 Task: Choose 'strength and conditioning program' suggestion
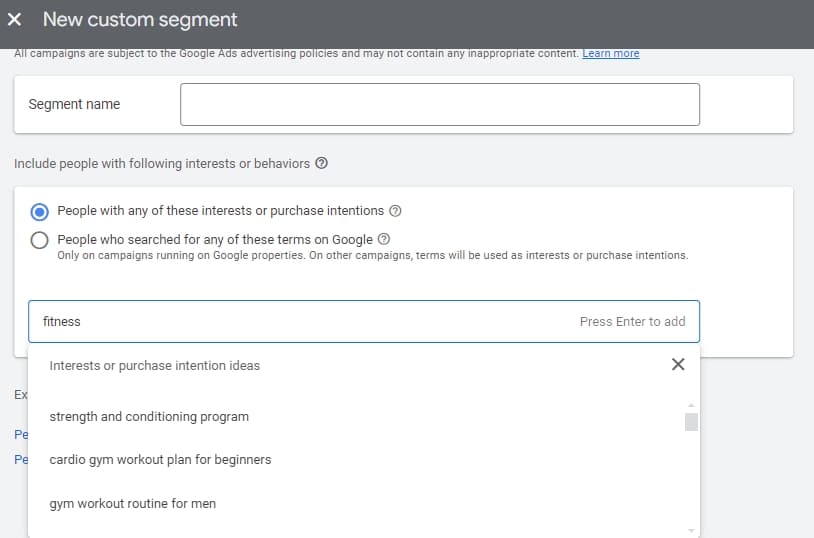pos(149,416)
